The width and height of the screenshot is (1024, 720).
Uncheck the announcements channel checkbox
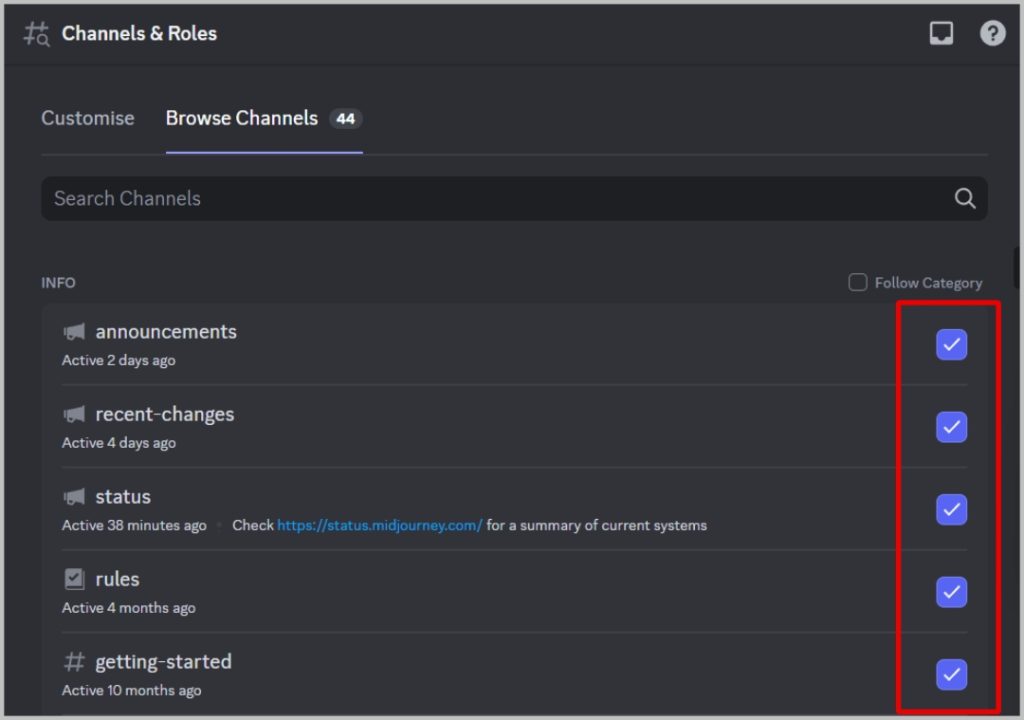[951, 345]
